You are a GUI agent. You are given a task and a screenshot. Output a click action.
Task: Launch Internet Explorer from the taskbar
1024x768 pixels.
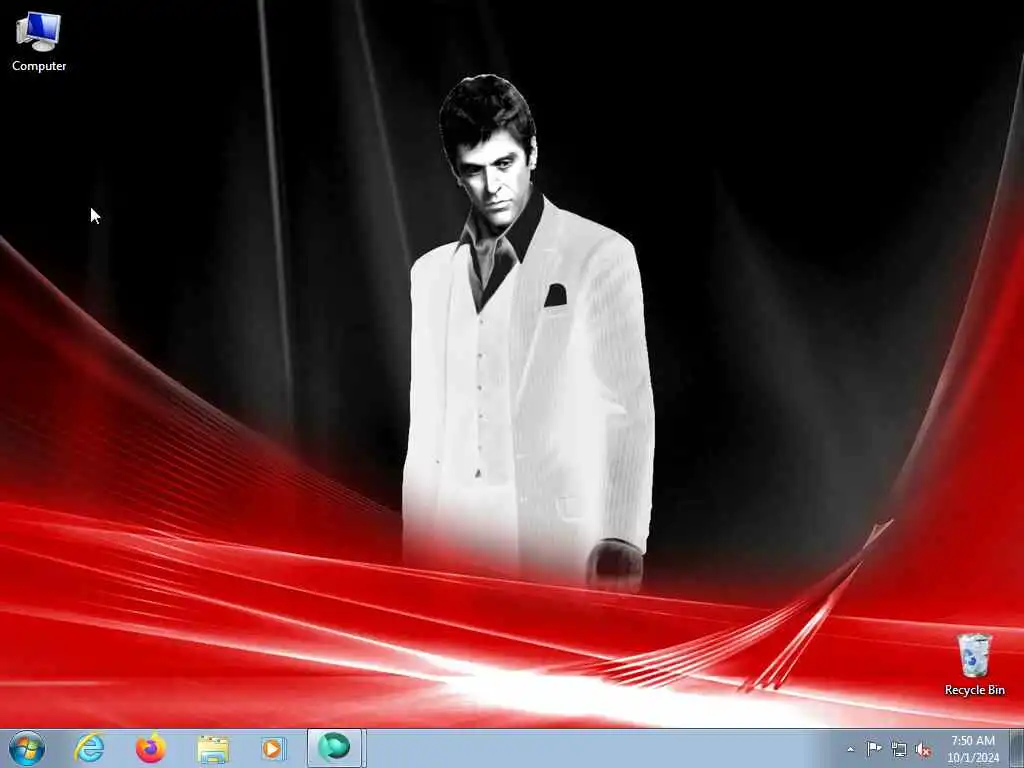tap(89, 748)
